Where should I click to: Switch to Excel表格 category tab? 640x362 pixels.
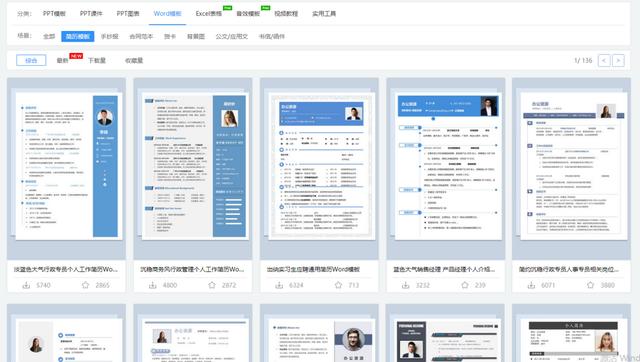point(209,13)
